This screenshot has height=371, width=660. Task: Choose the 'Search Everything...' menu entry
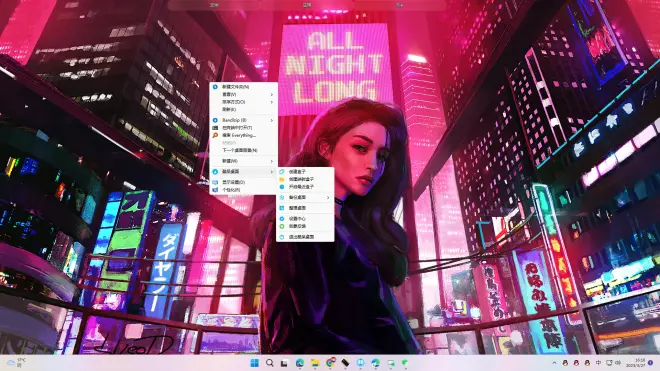pos(244,135)
